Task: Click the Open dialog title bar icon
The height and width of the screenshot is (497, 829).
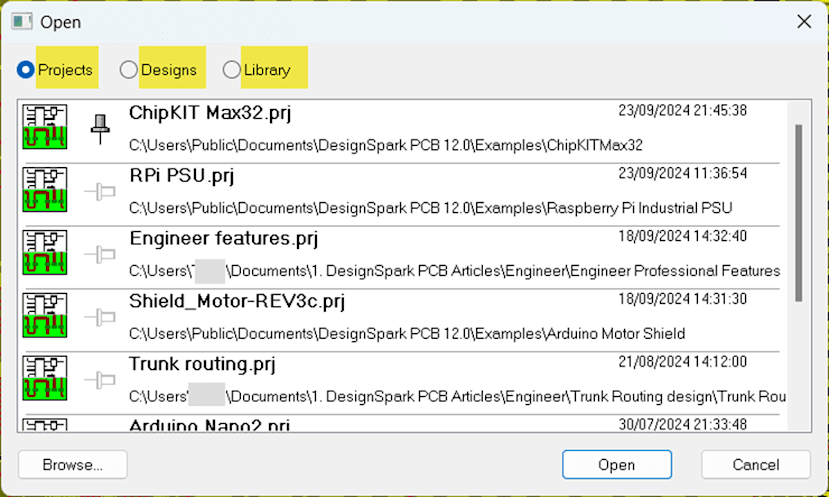Action: [x=22, y=22]
